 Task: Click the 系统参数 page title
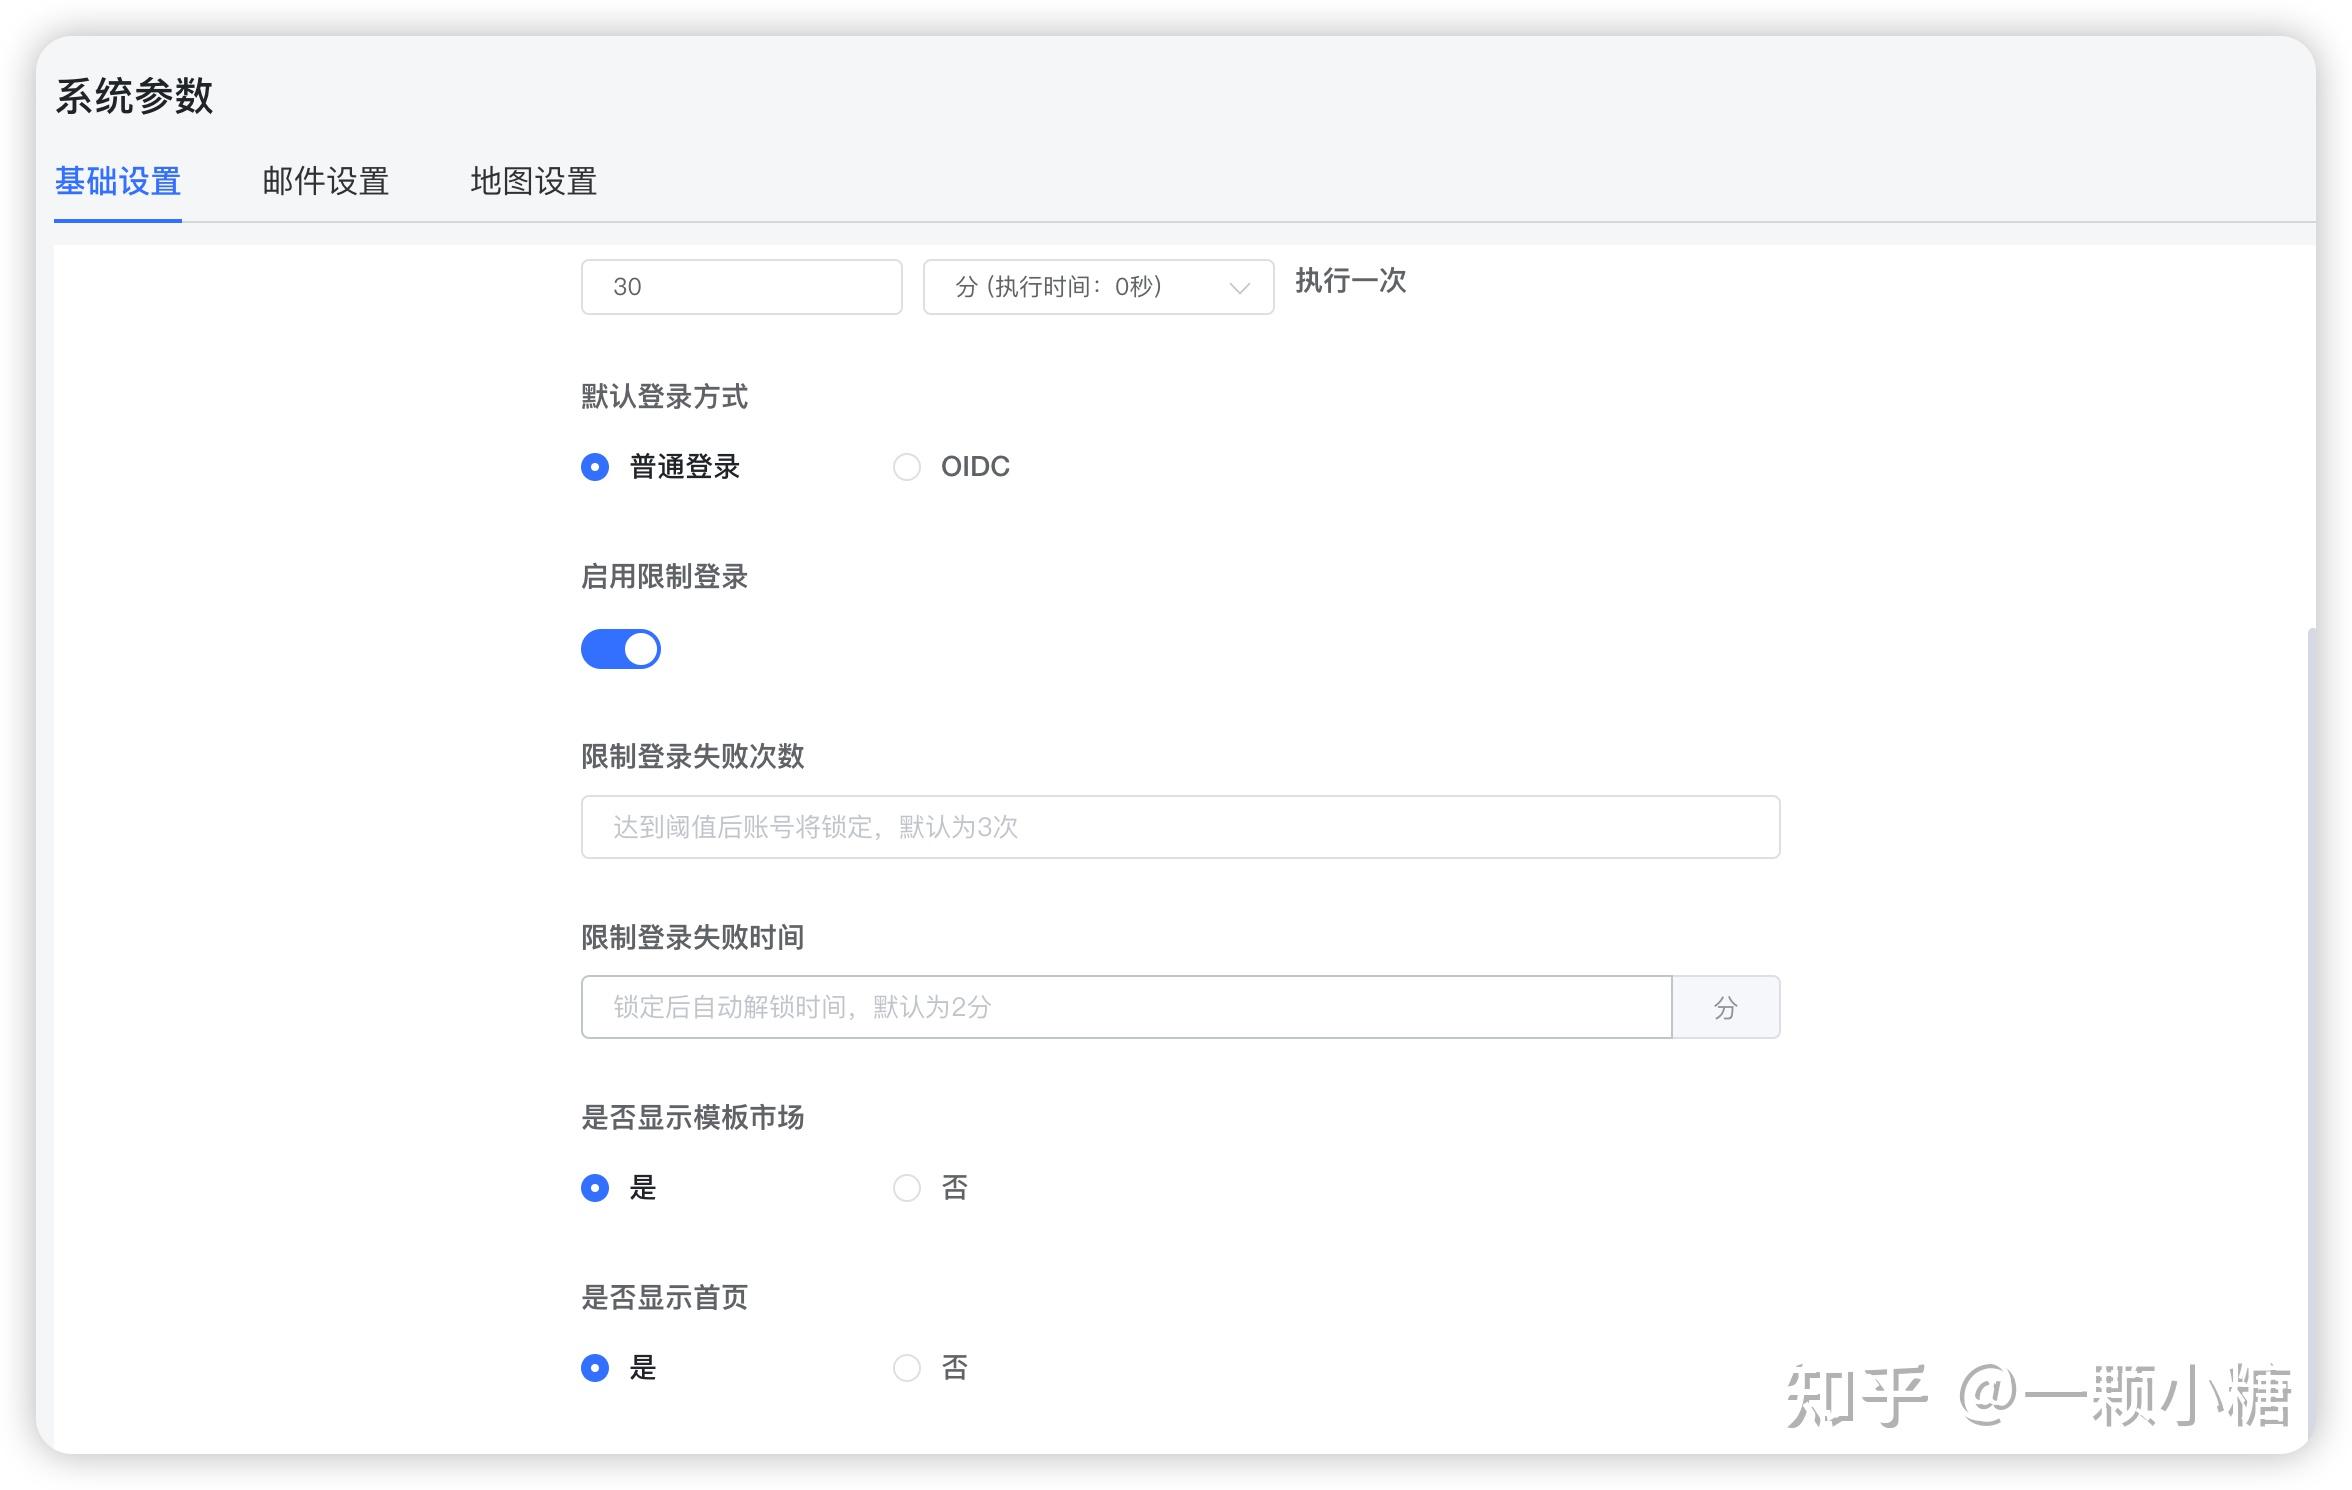pos(134,97)
